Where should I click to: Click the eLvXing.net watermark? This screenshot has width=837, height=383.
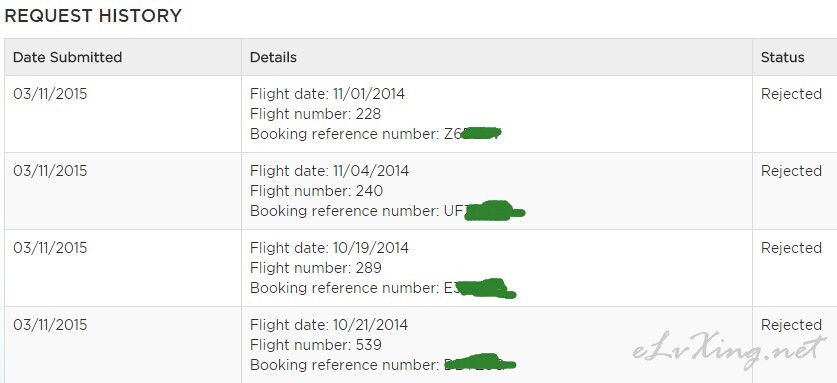pos(729,350)
